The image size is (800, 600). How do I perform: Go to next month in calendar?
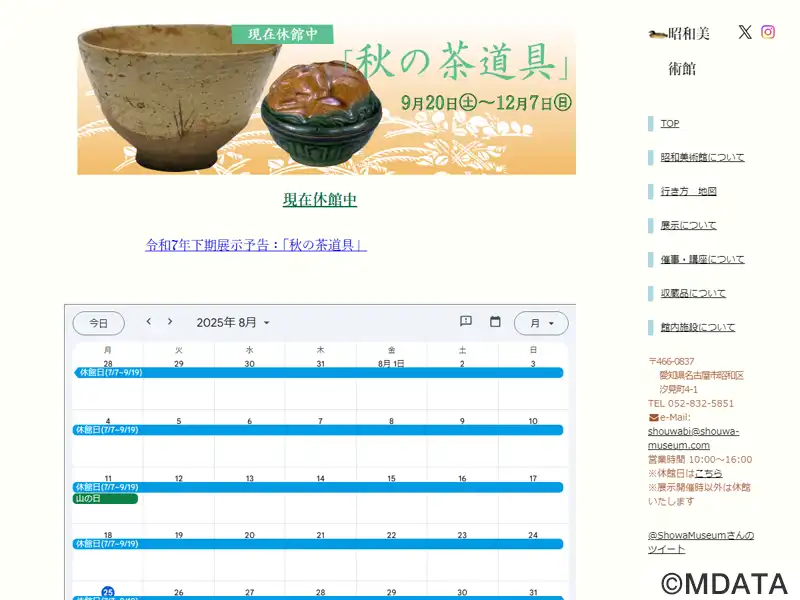(x=170, y=321)
